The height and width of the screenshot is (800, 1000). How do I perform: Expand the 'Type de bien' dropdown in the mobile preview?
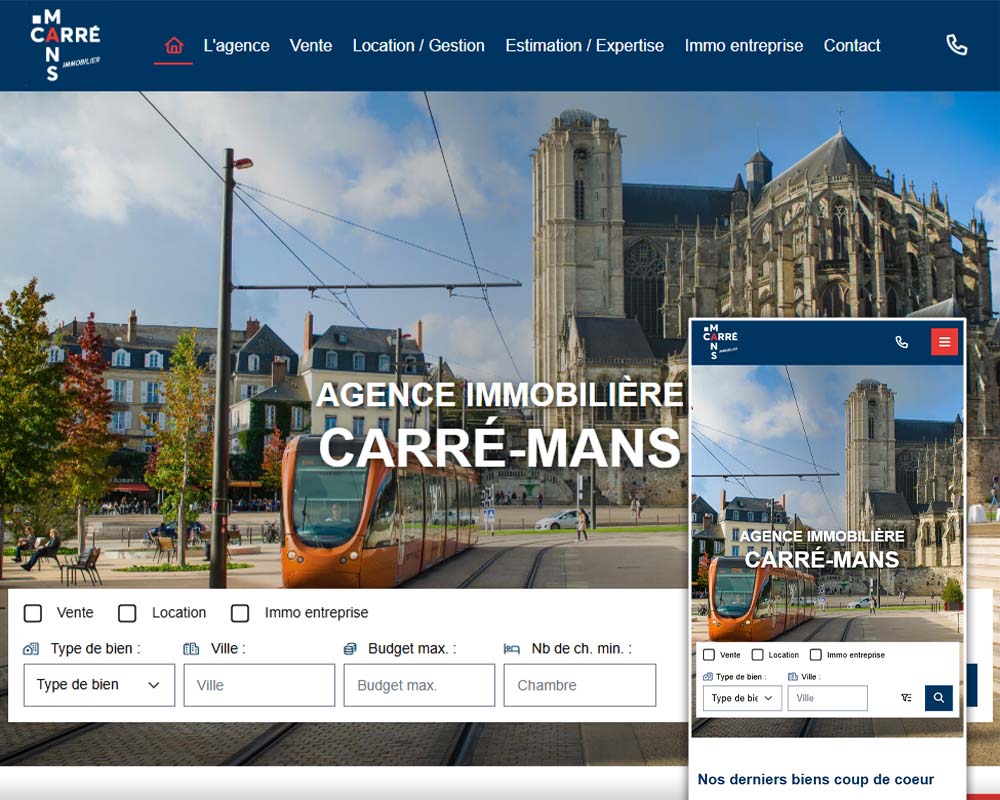[x=742, y=698]
